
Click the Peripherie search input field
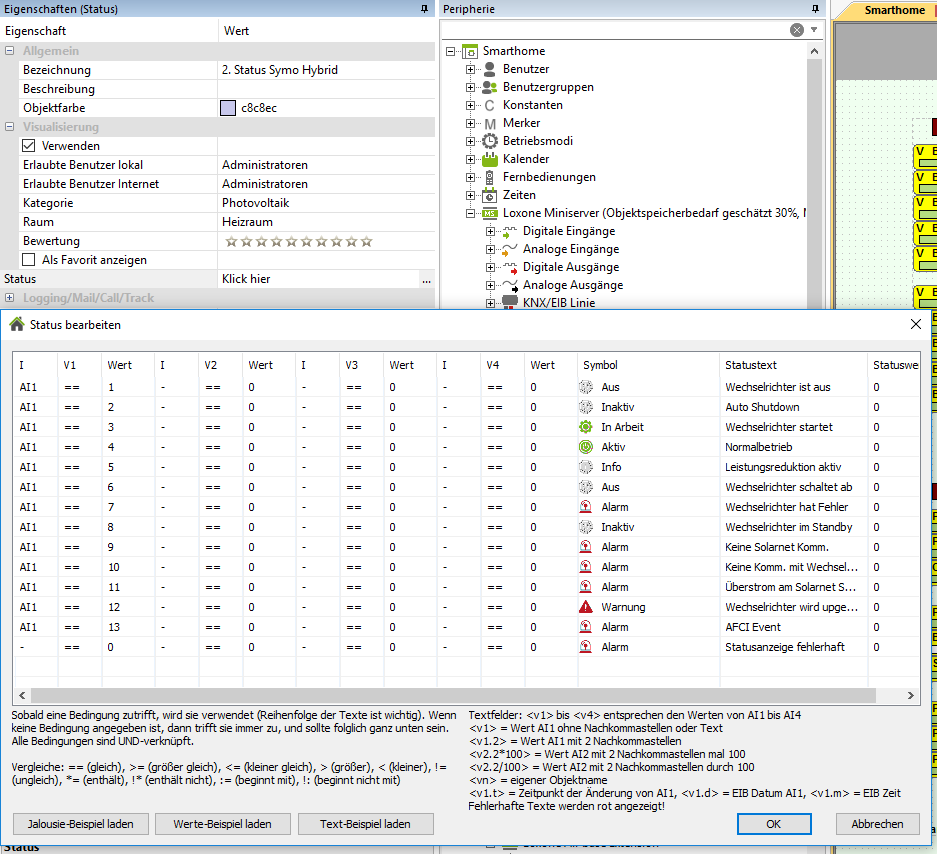[615, 30]
